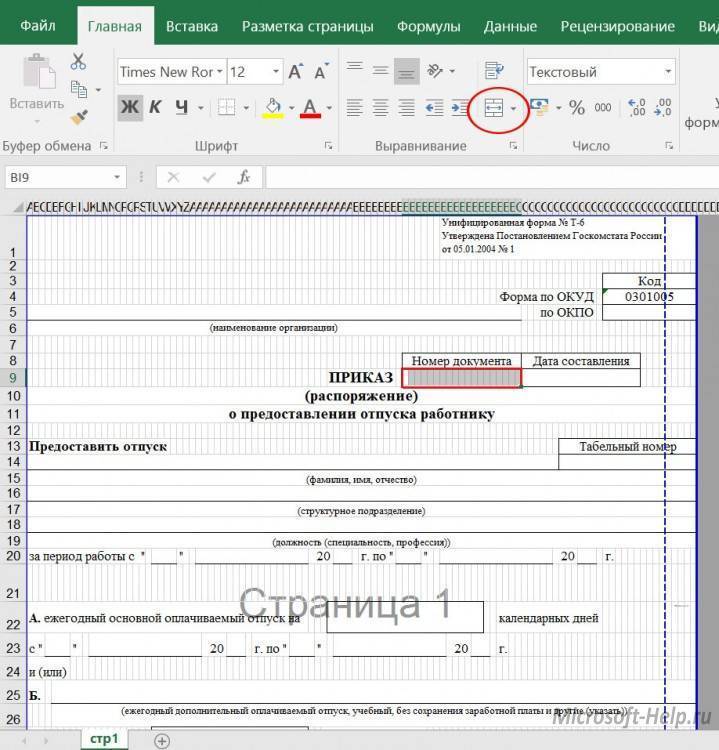The image size is (719, 750).
Task: Select the Format Painter brush
Action: pos(79,117)
